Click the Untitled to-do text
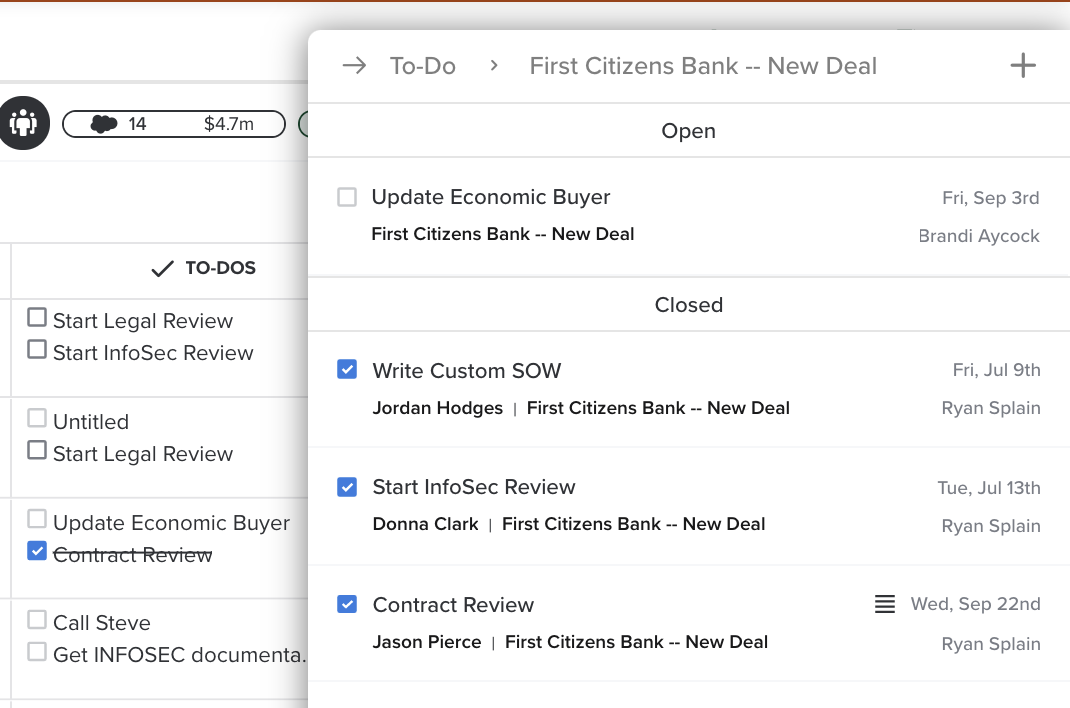 pos(91,422)
